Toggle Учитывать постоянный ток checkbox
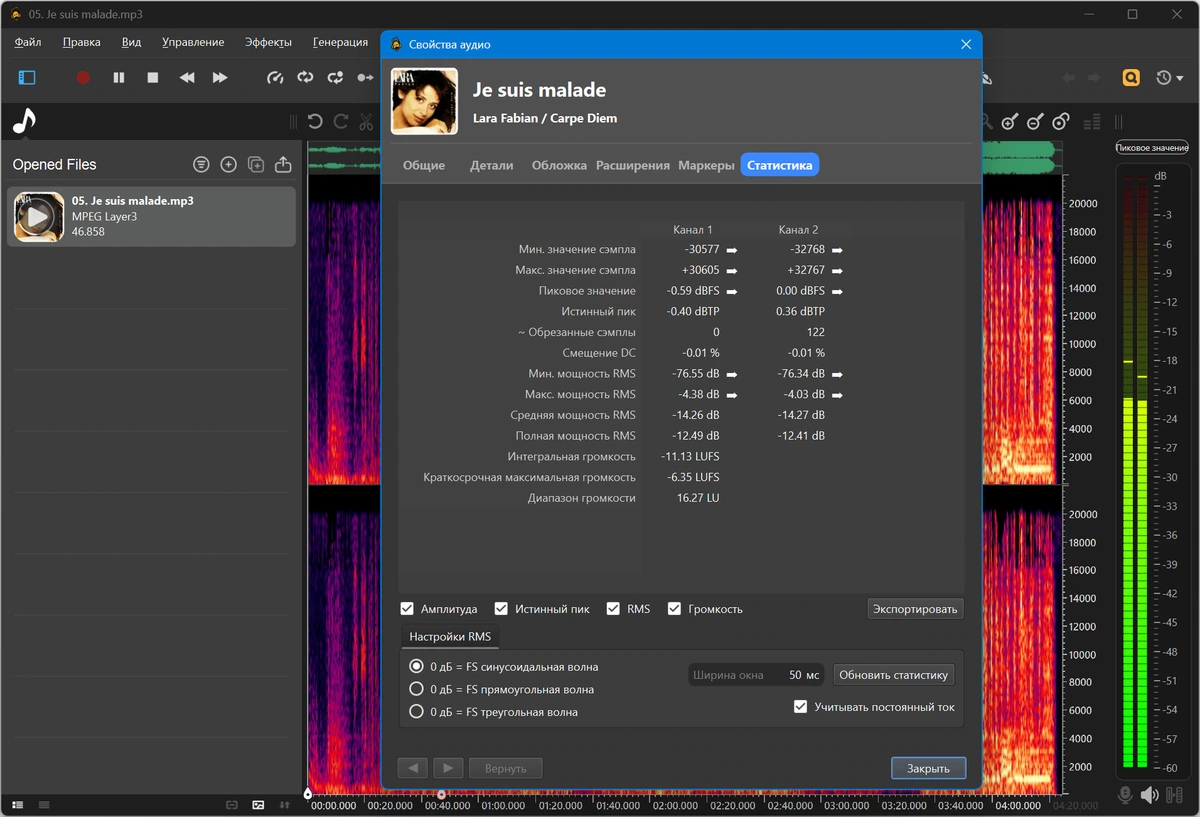Screen dimensions: 1200x817 point(800,706)
